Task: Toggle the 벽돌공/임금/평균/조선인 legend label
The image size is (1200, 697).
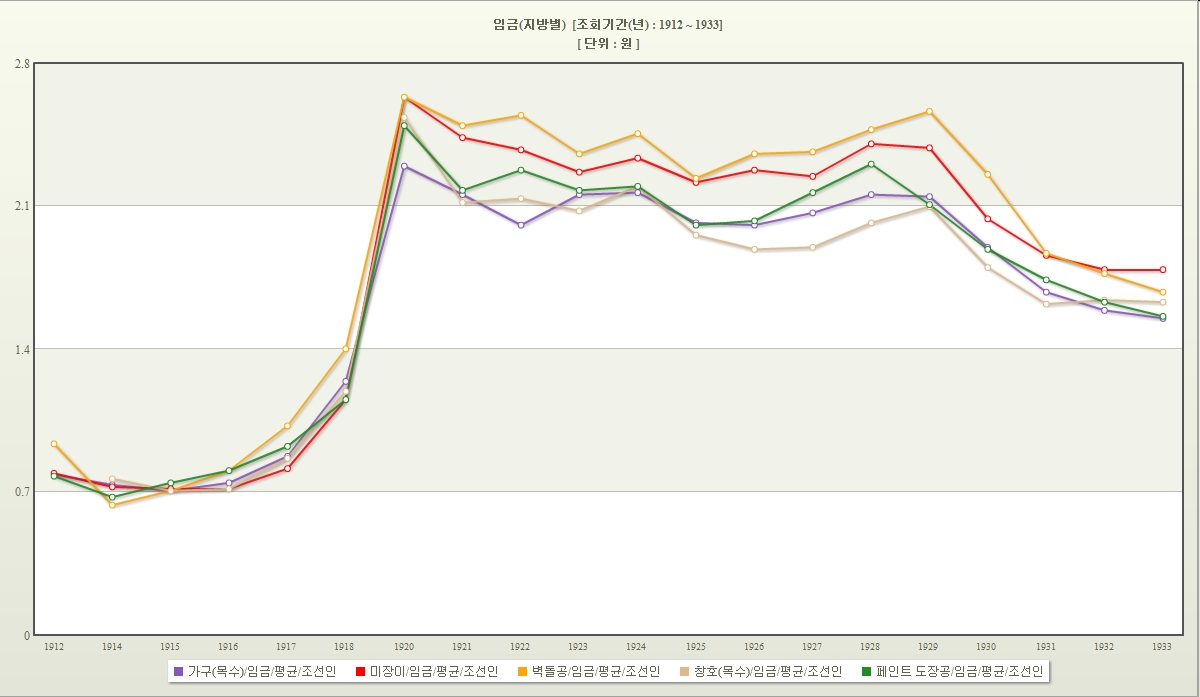Action: coord(595,671)
